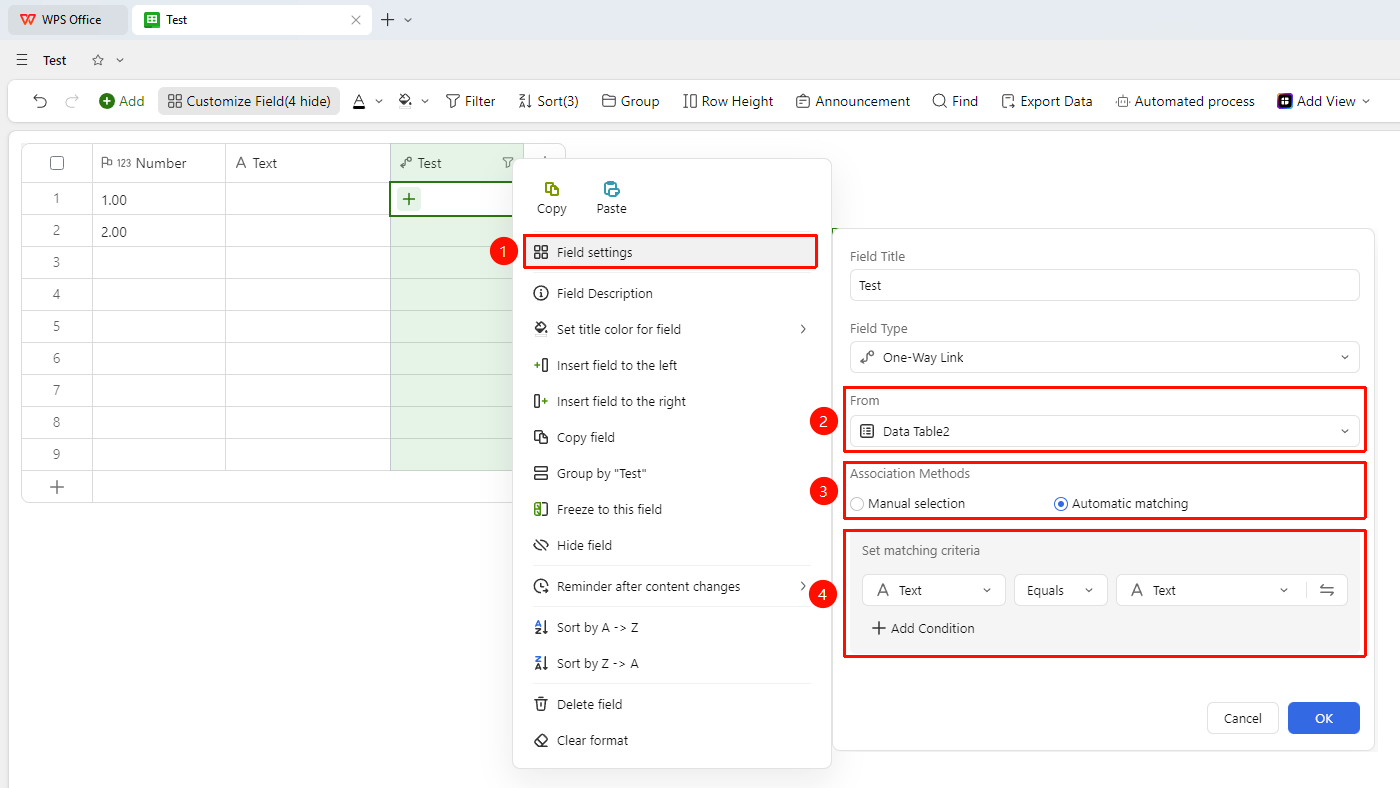The width and height of the screenshot is (1400, 788).
Task: Click the fill color bucket icon in toolbar
Action: (x=405, y=101)
